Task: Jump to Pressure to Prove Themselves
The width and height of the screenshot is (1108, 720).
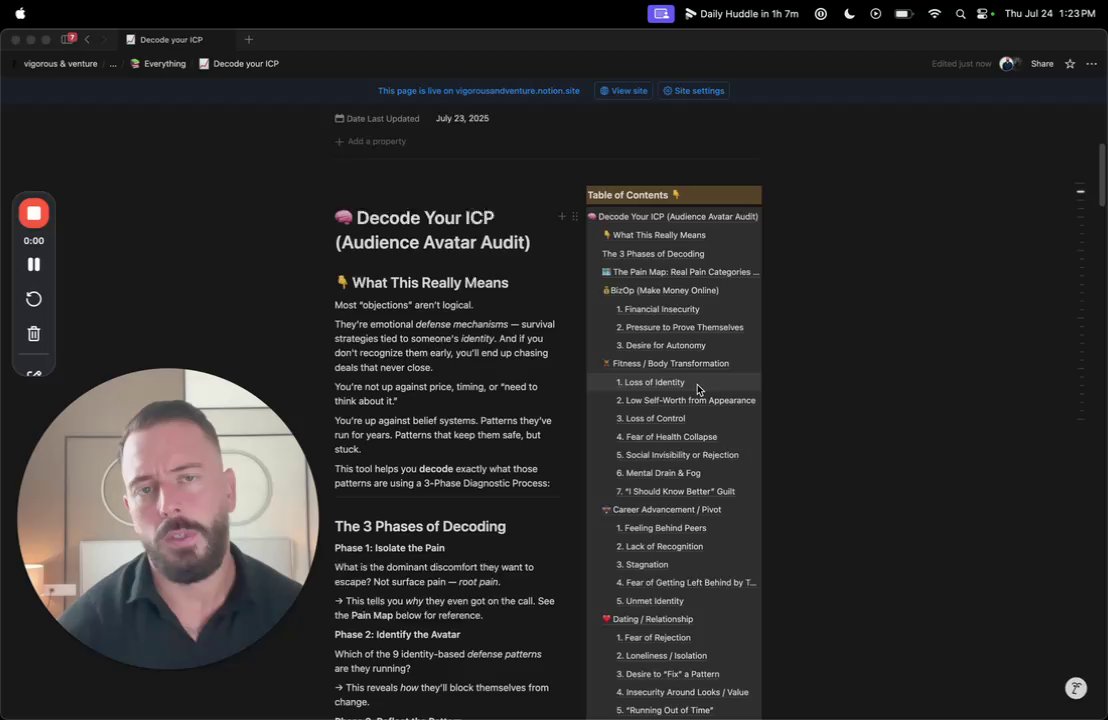Action: [x=679, y=327]
